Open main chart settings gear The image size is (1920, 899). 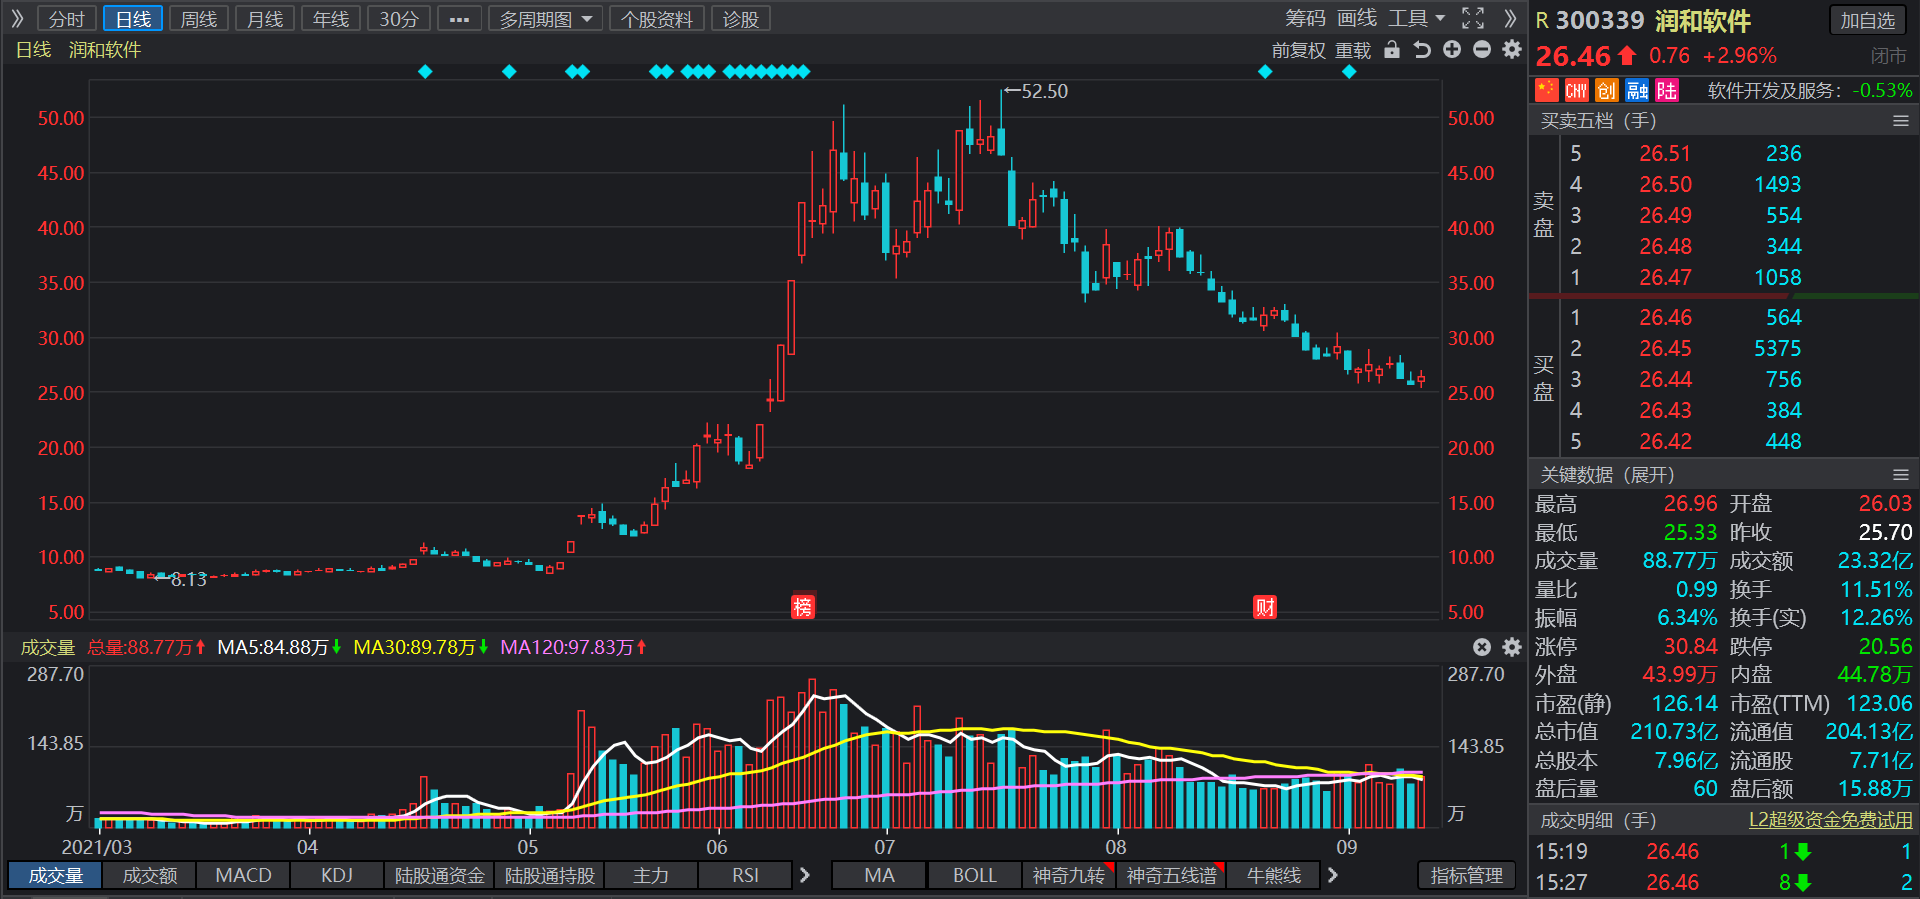[1512, 50]
